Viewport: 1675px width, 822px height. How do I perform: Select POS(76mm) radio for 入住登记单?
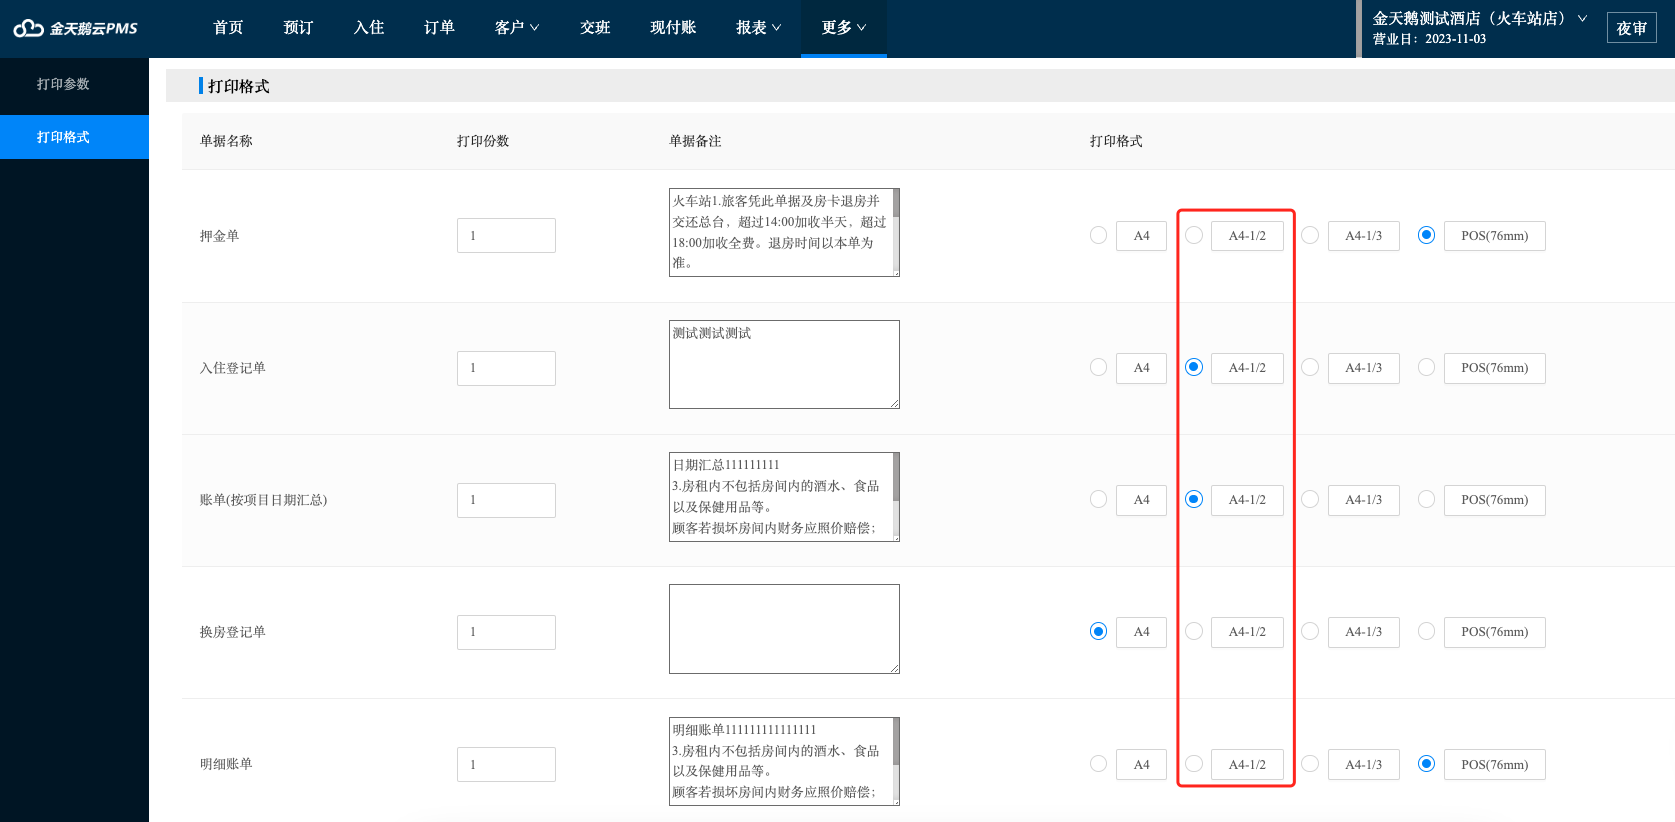click(1426, 367)
